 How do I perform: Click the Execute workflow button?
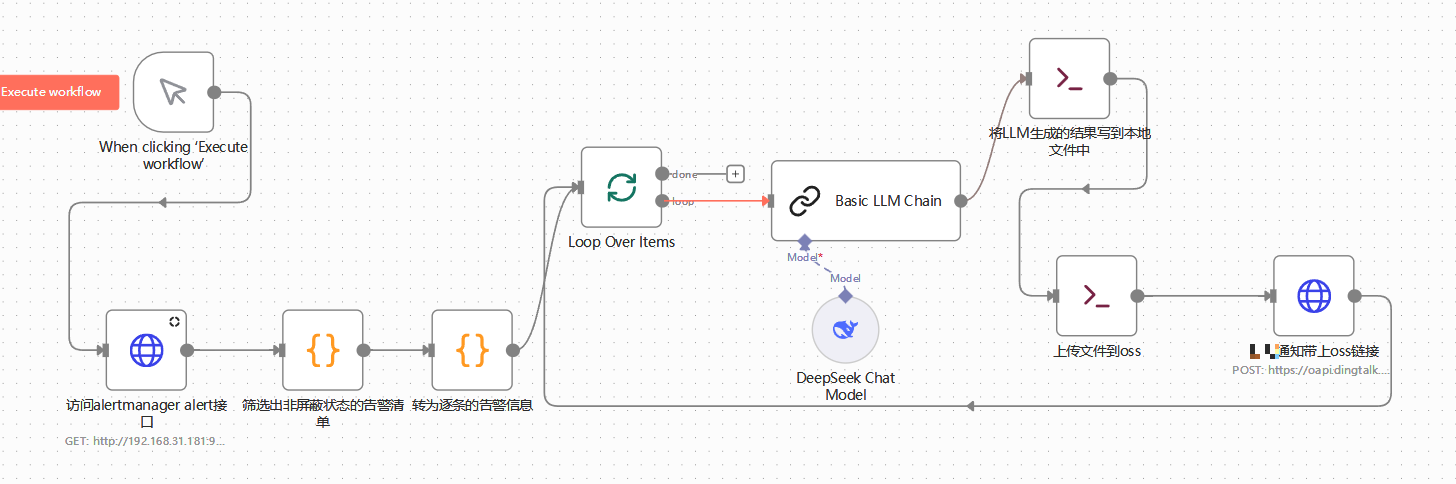[59, 92]
